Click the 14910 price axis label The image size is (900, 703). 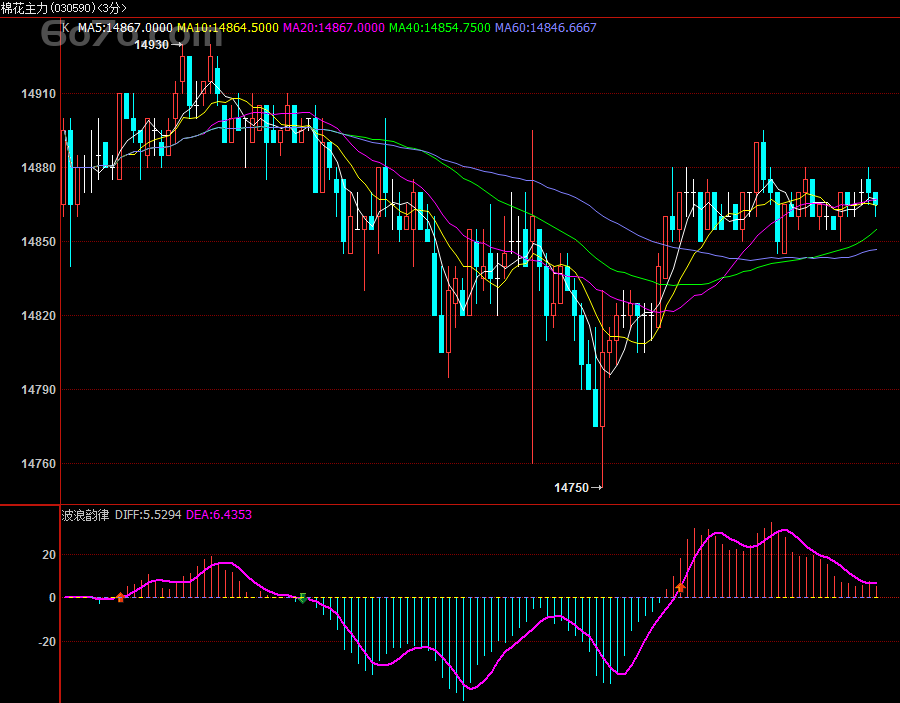coord(38,94)
